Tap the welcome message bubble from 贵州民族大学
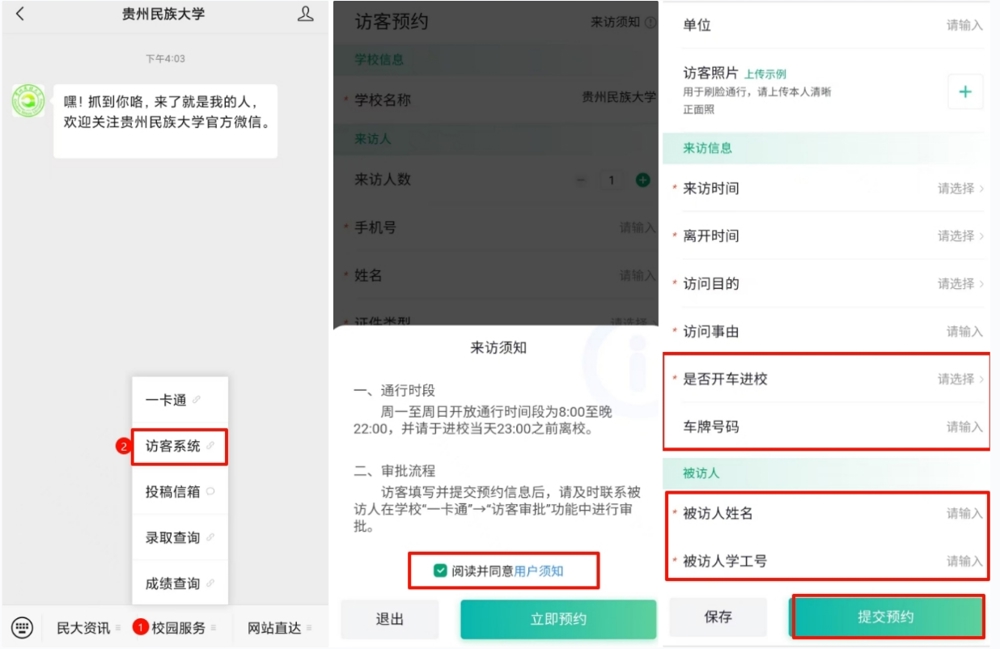 (166, 121)
